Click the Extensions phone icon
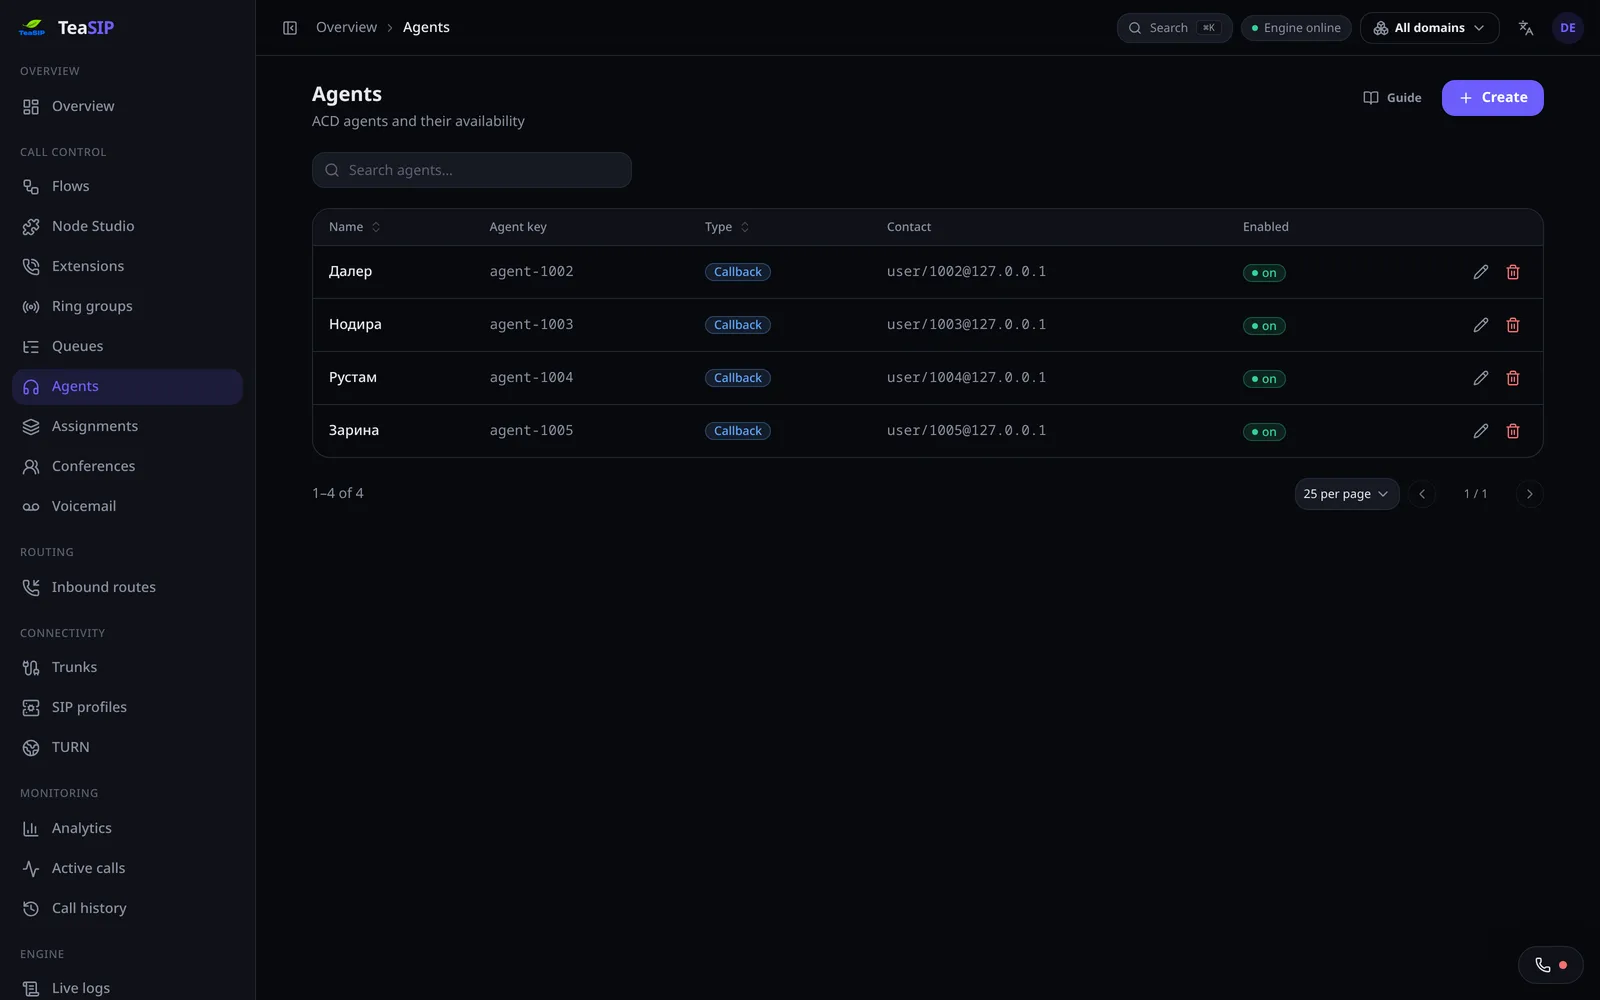Image resolution: width=1600 pixels, height=1000 pixels. click(31, 267)
